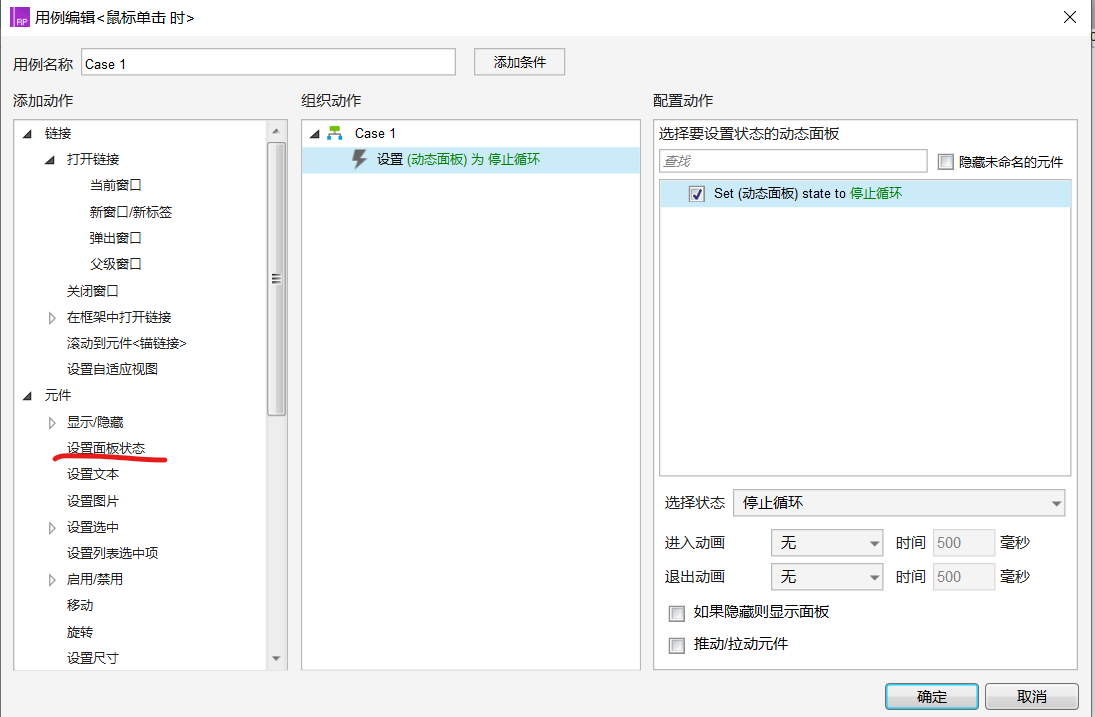The width and height of the screenshot is (1095, 717).
Task: Collapse the 元件 tree section
Action: click(27, 396)
